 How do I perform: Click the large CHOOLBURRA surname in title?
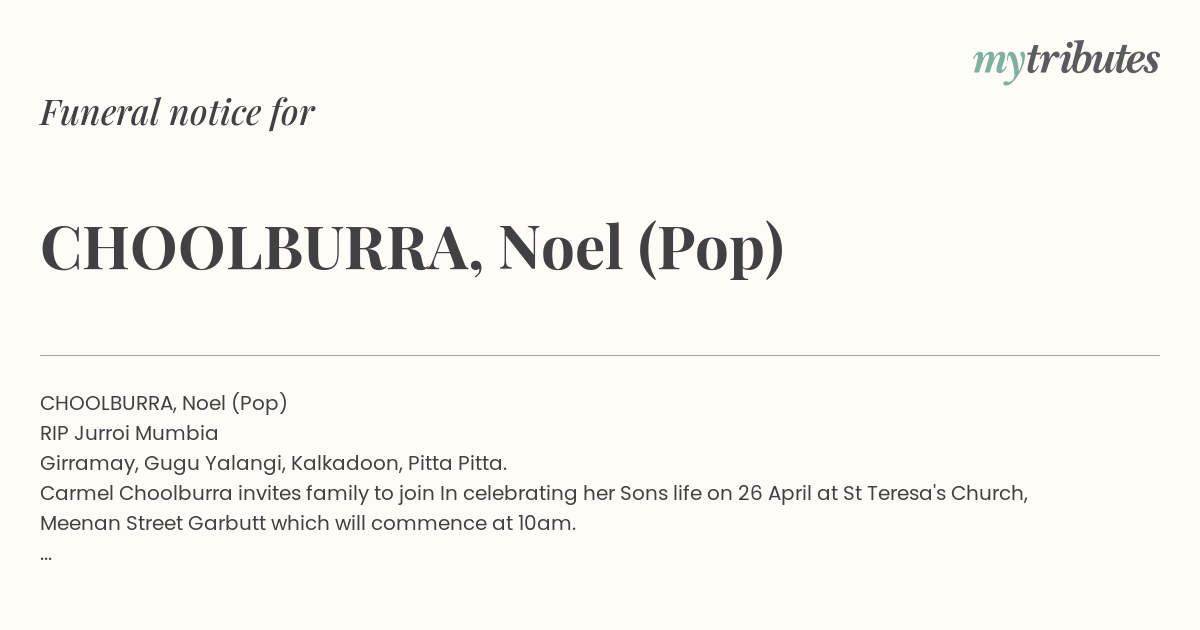tap(255, 248)
